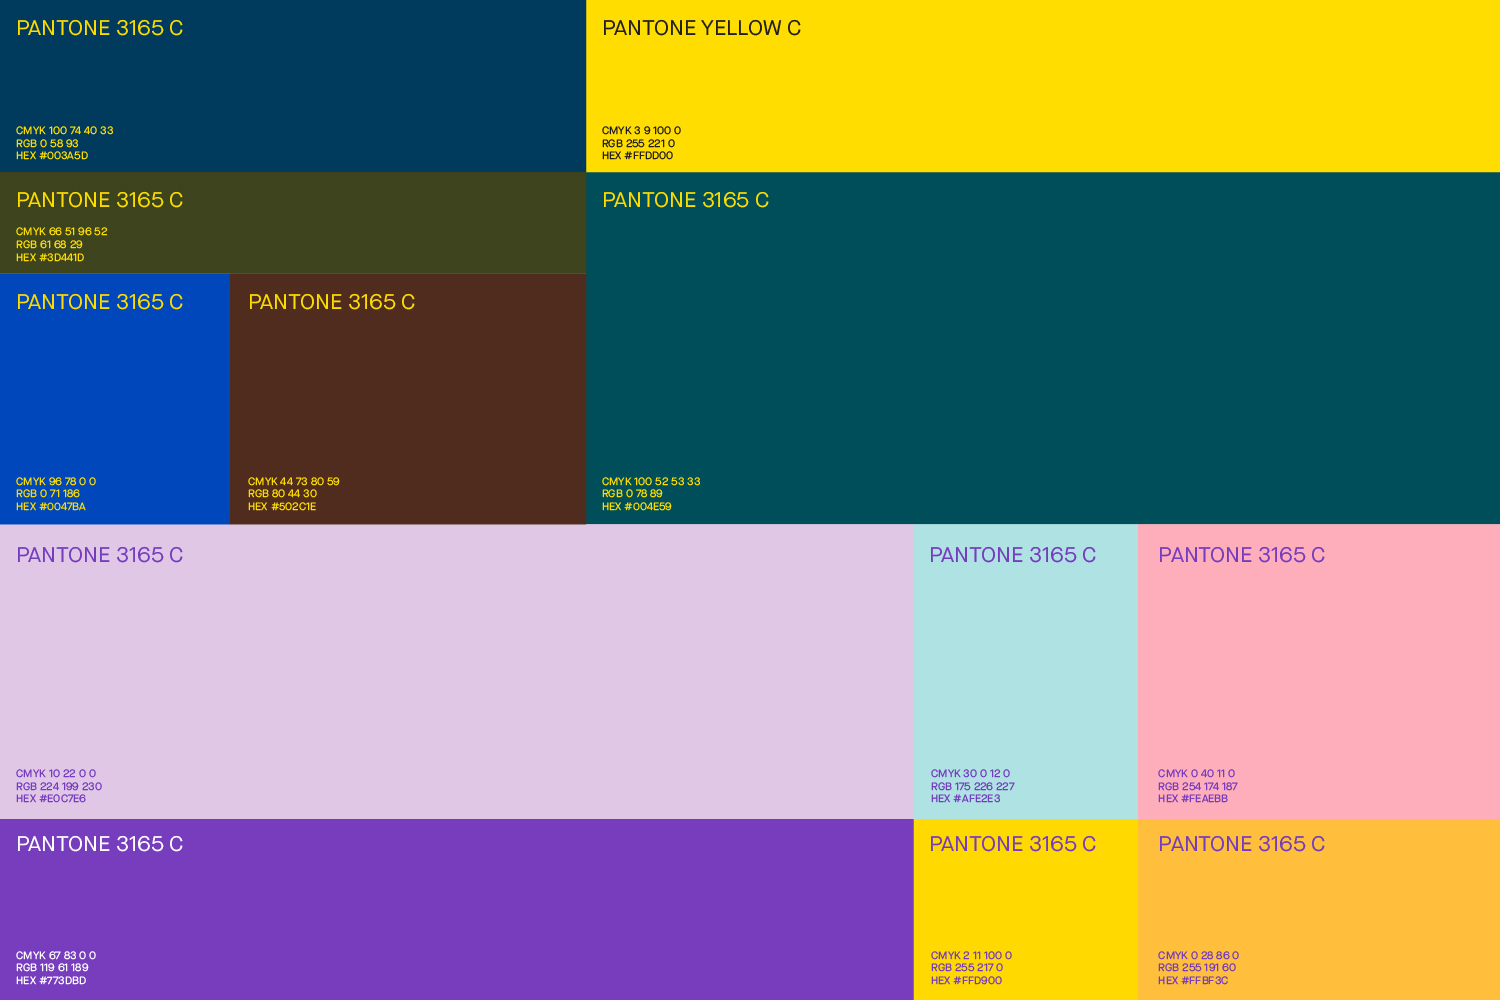Click the text HEX #FEAEBB
This screenshot has width=1500, height=1000.
tap(1193, 799)
